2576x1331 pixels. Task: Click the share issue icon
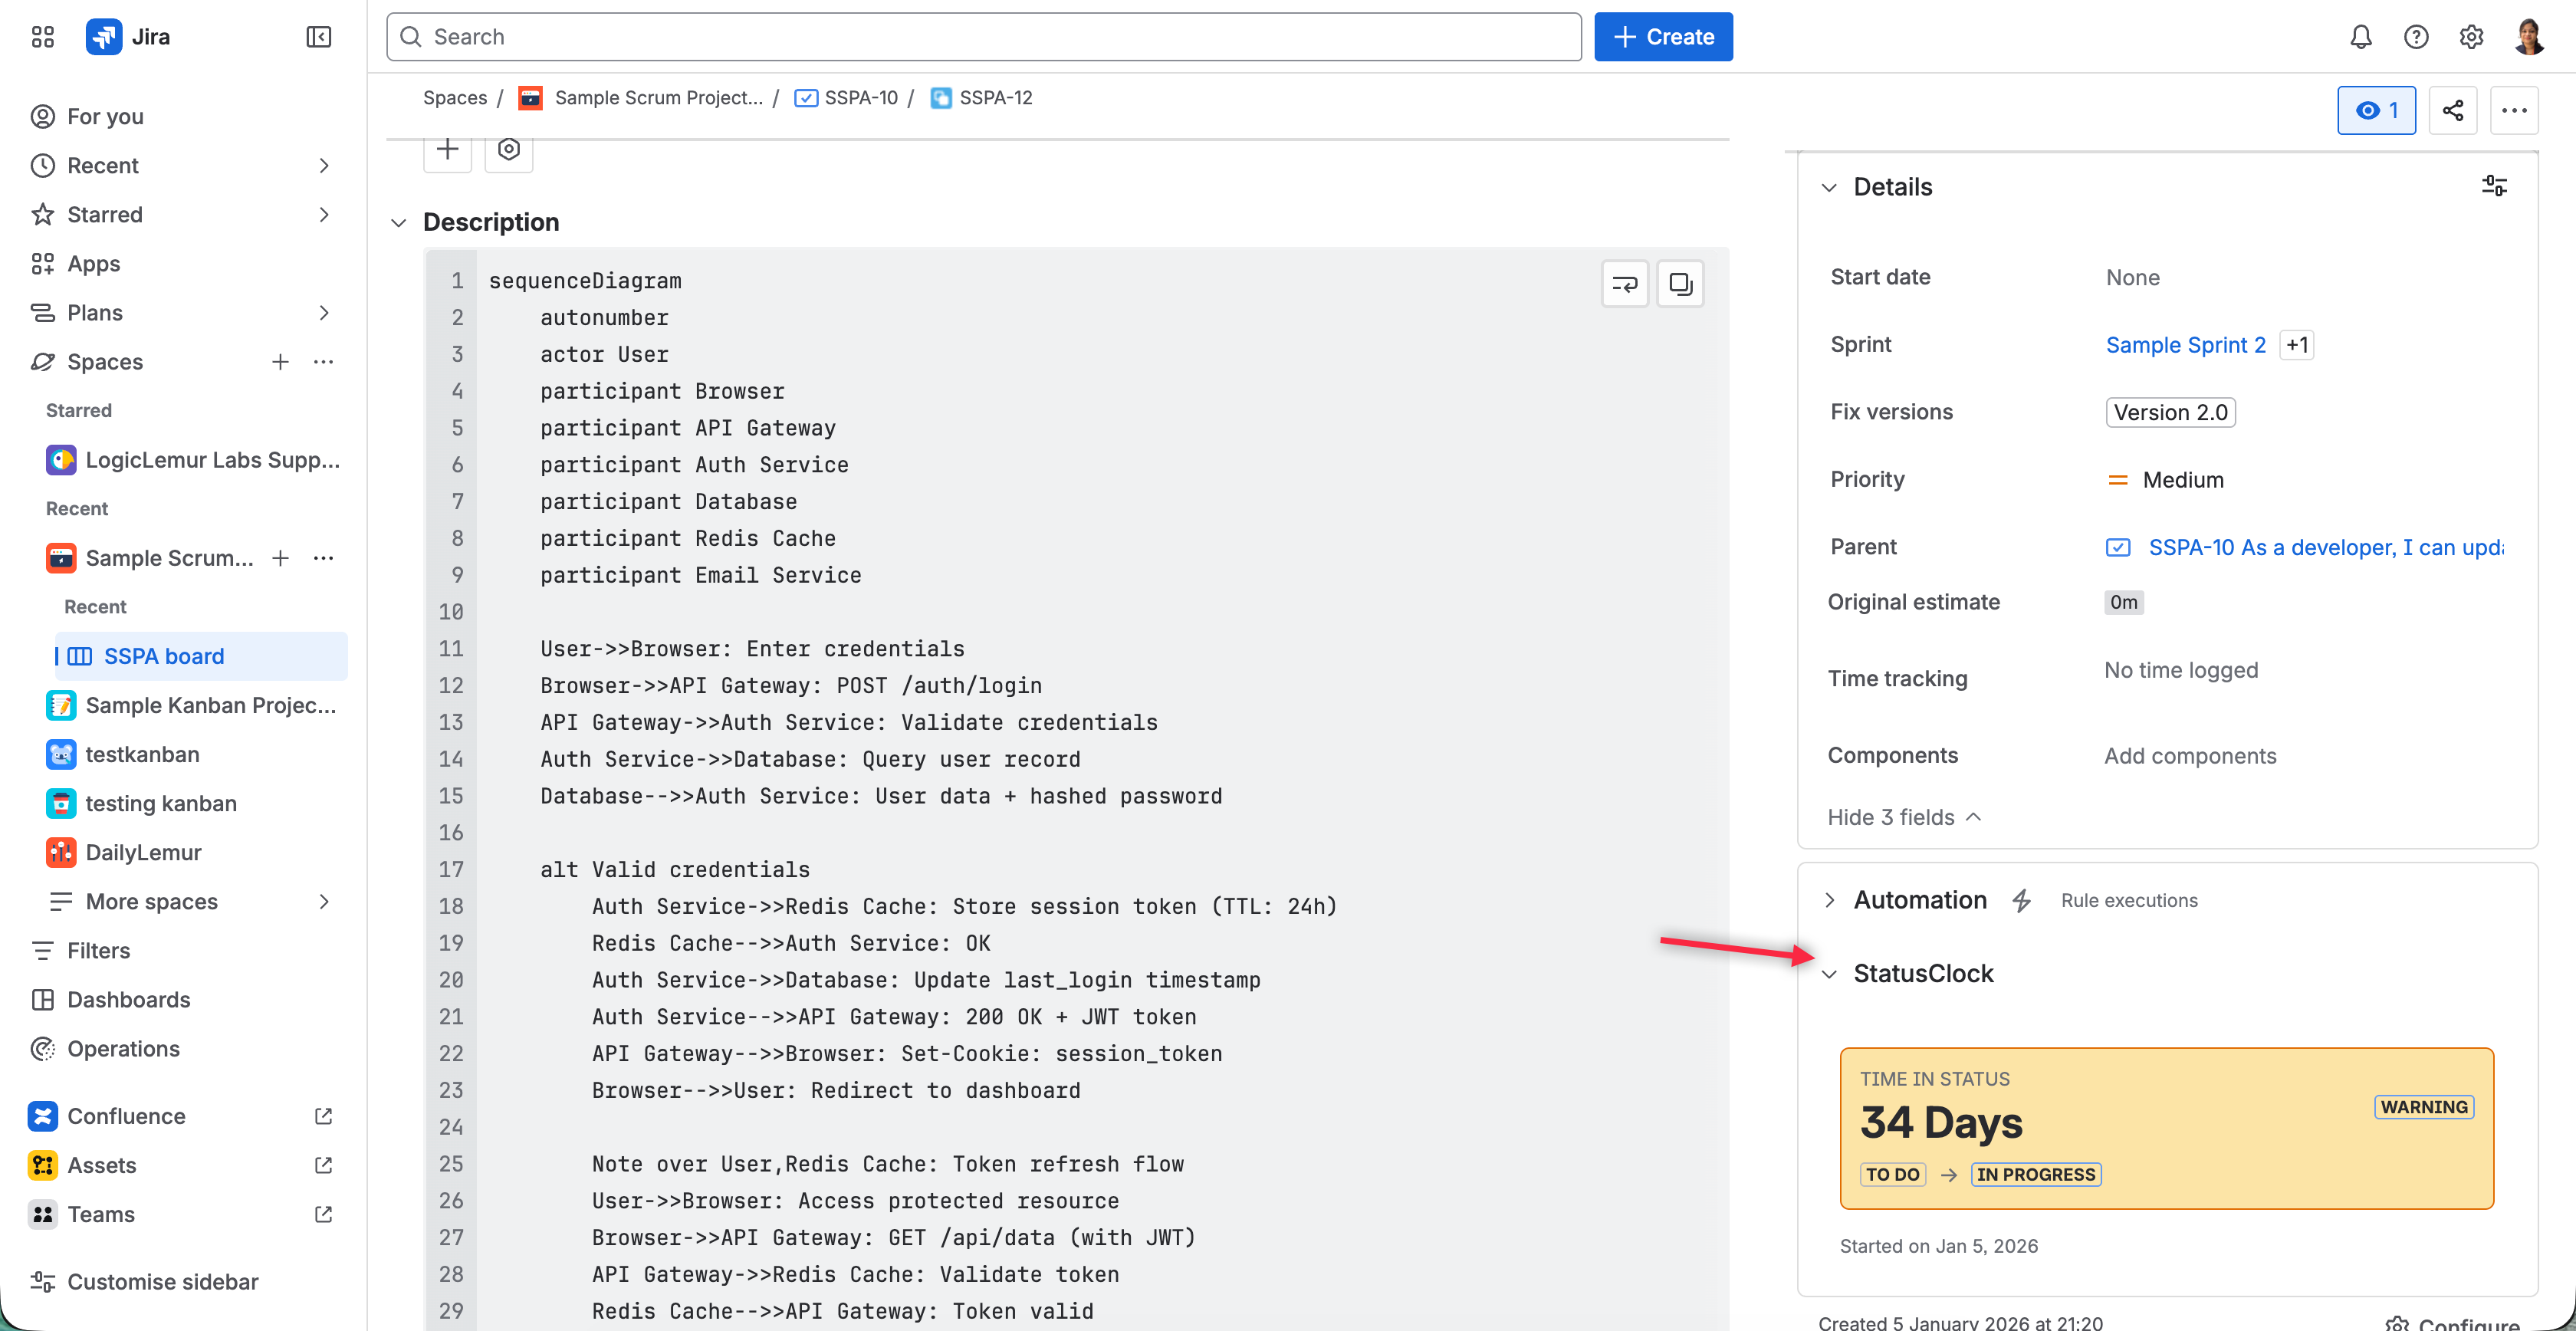pos(2452,110)
